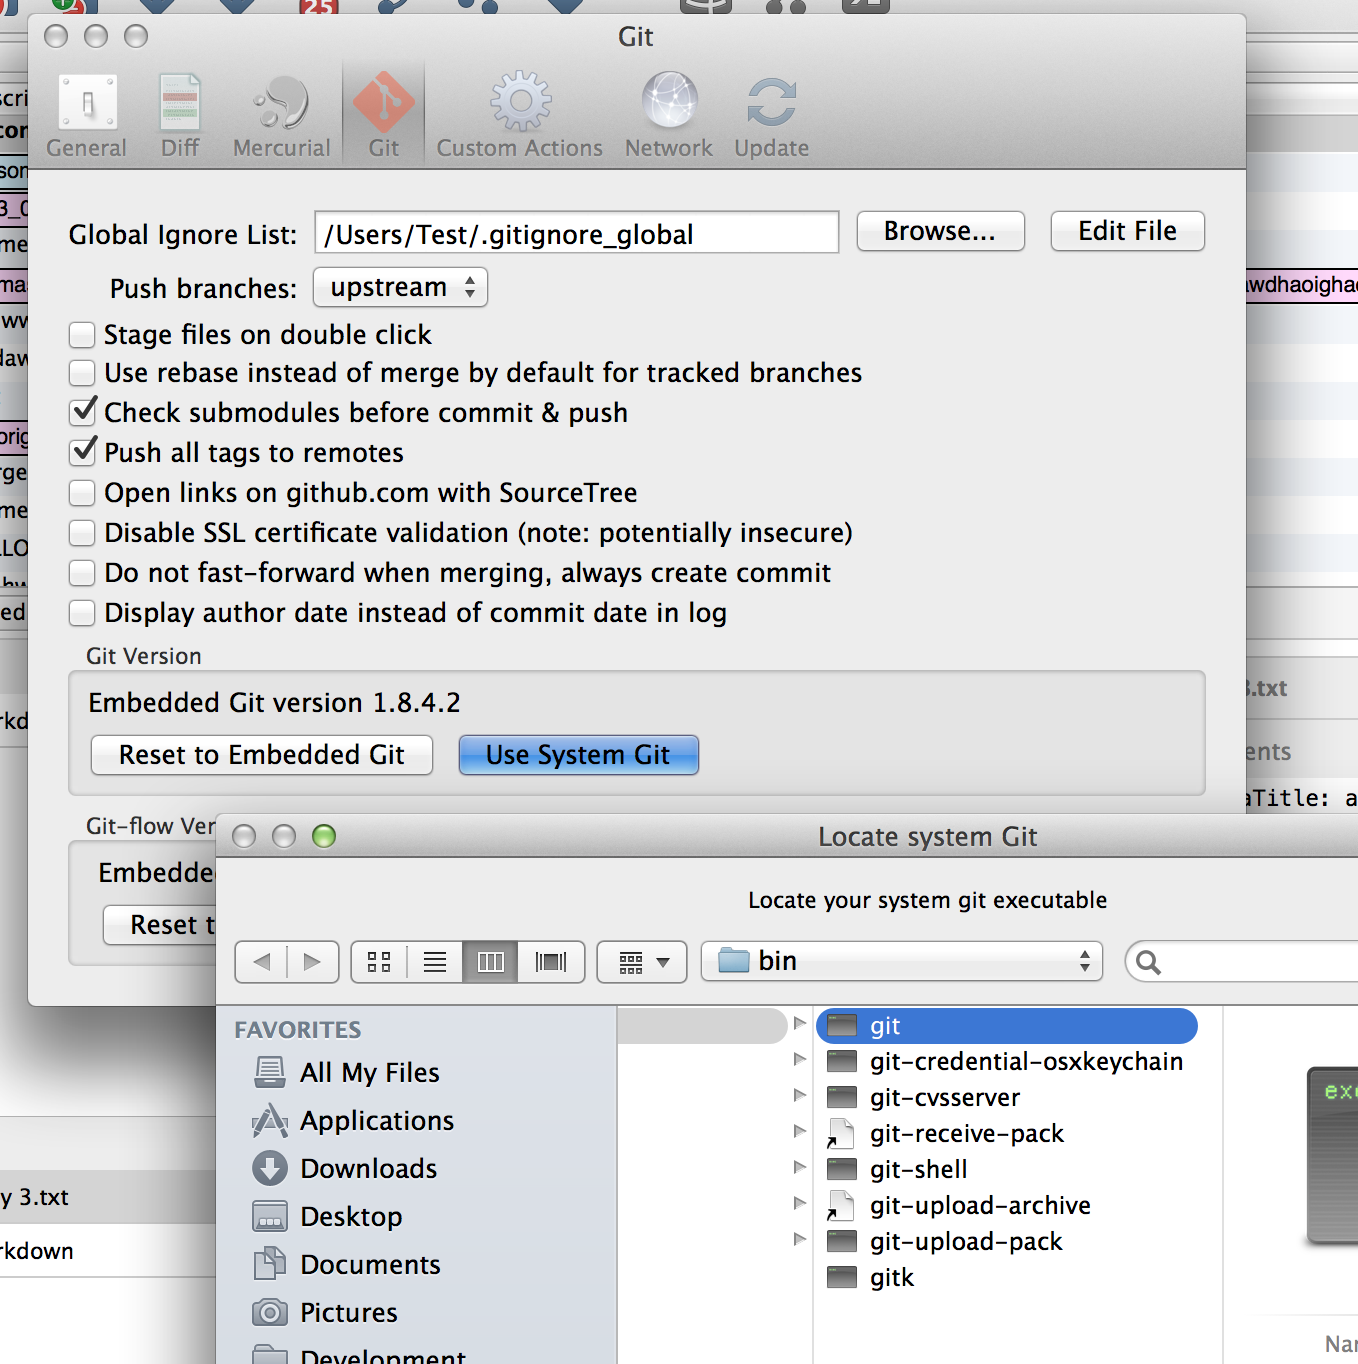Open the Update preferences icon
Image resolution: width=1358 pixels, height=1364 pixels.
point(772,103)
